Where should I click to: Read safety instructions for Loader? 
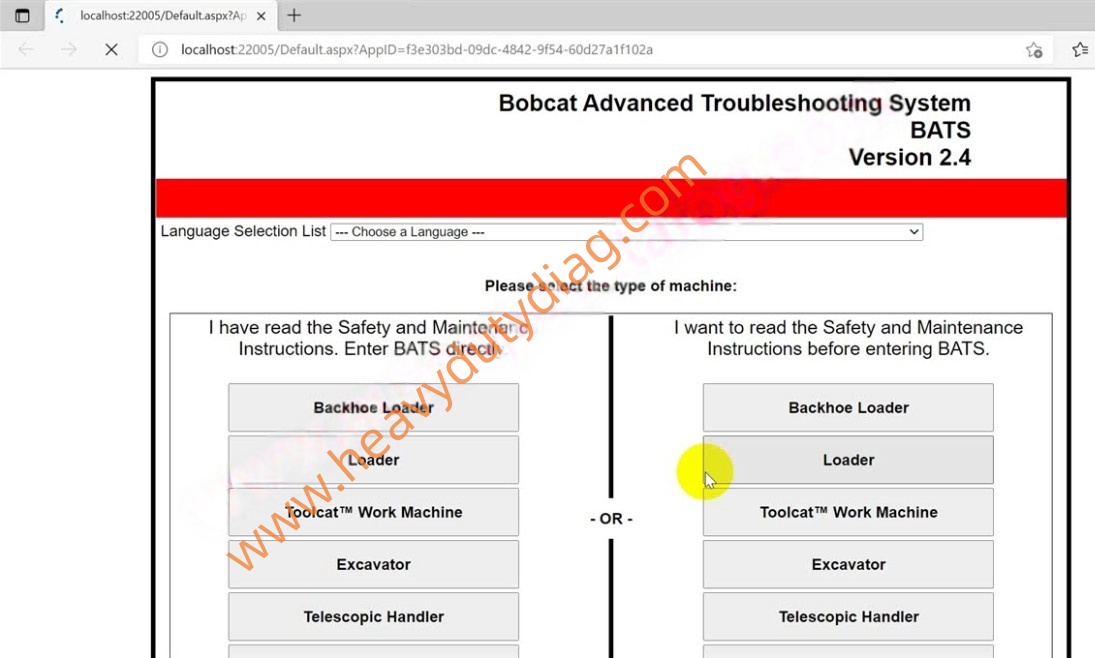(848, 460)
